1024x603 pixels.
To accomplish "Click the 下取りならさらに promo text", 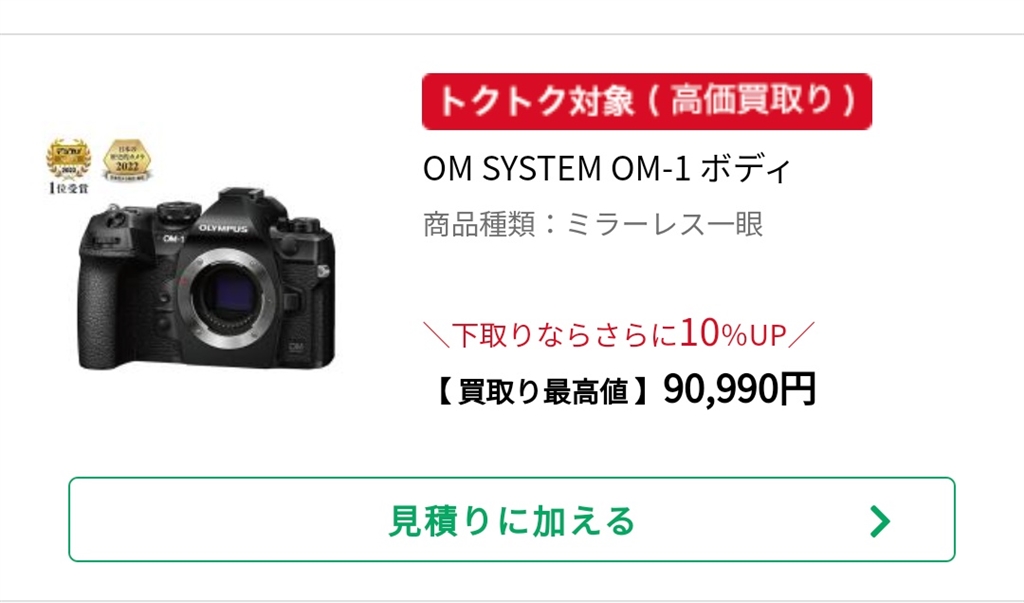I will click(x=566, y=335).
